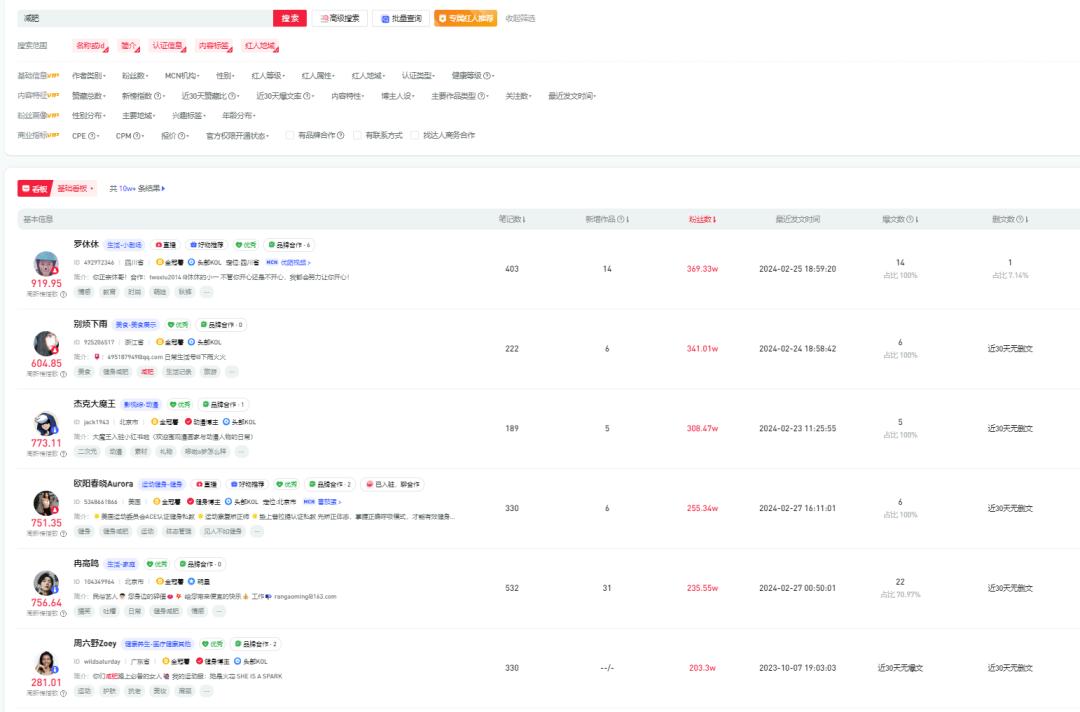This screenshot has width=1080, height=712.
Task: Click the 收起筛选 collapse filters link
Action: click(520, 18)
